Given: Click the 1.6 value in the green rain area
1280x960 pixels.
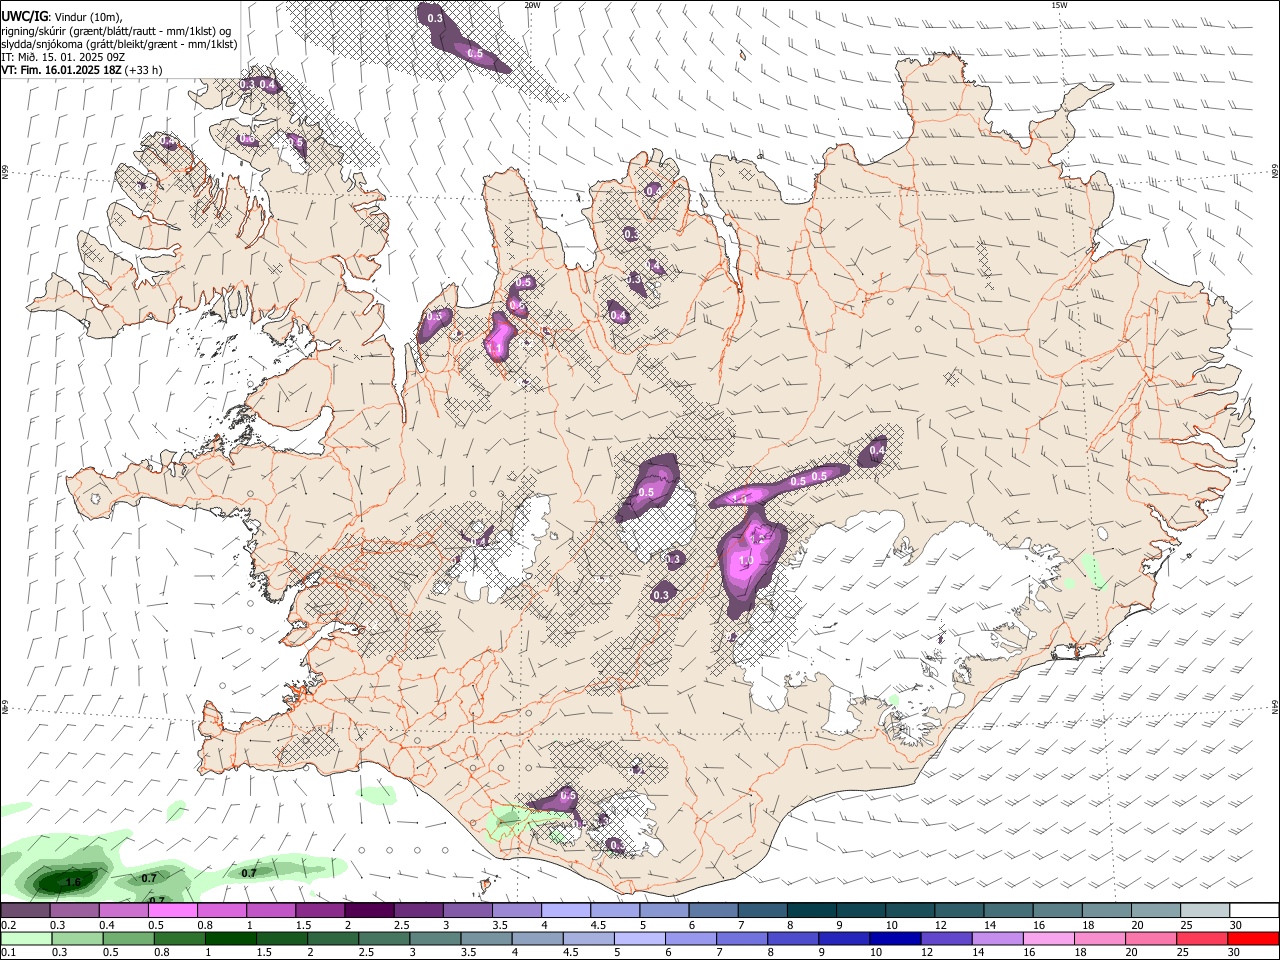Looking at the screenshot, I should (x=73, y=882).
